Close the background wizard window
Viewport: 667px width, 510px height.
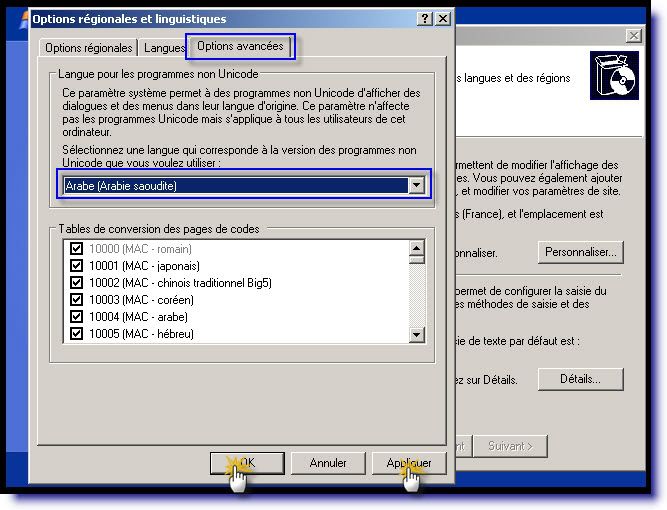[x=633, y=36]
